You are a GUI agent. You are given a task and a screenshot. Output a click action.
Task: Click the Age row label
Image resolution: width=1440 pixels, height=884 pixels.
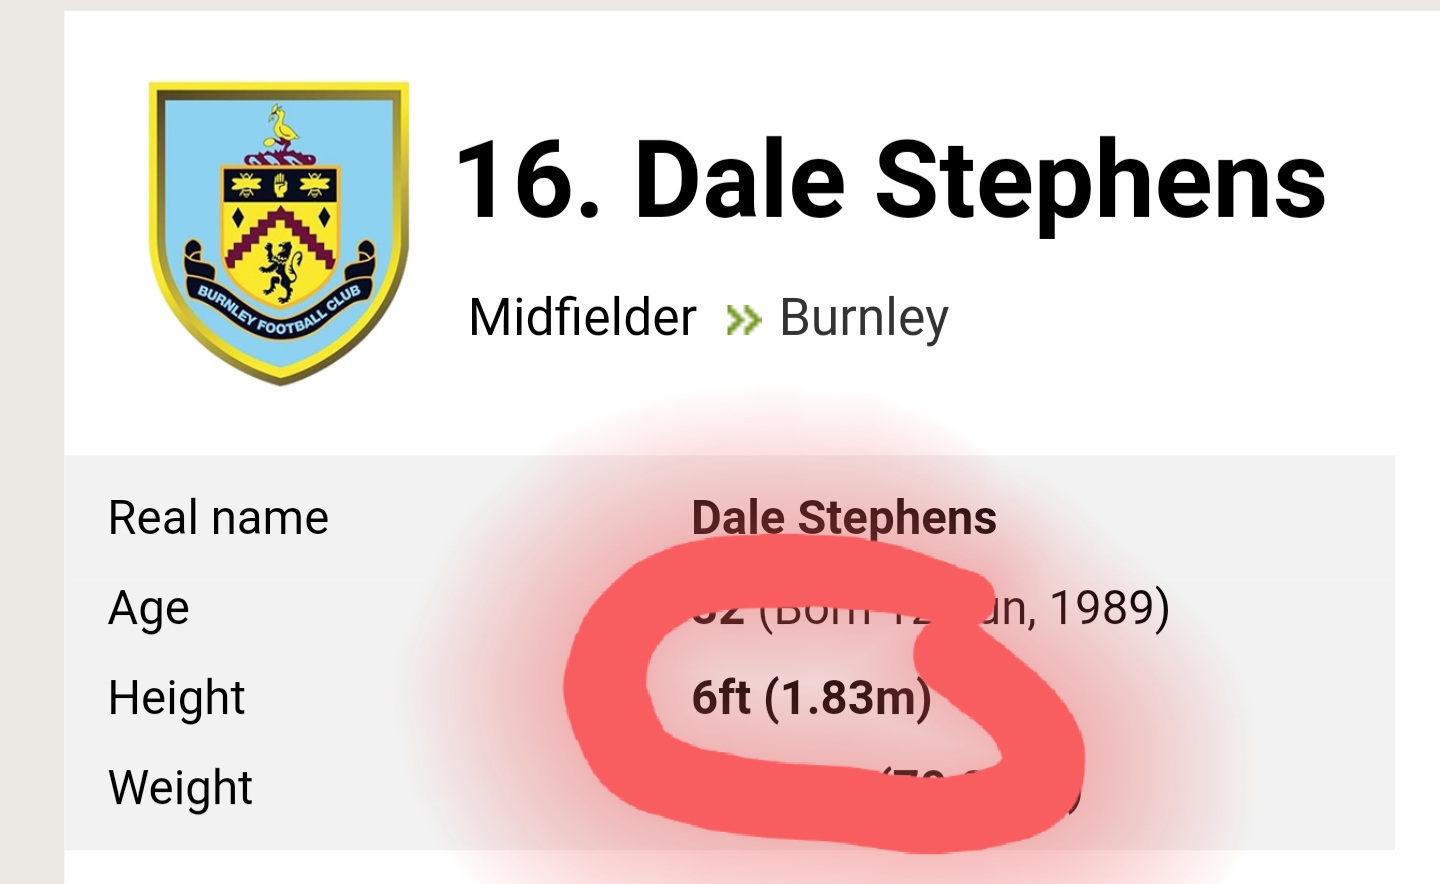[x=148, y=608]
